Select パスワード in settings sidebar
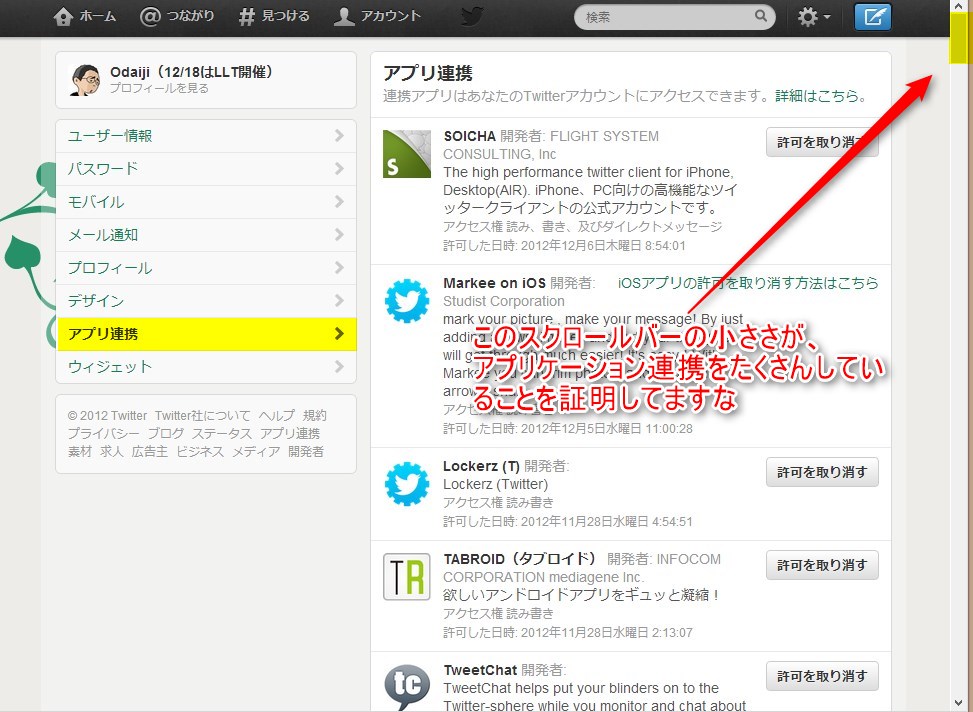The width and height of the screenshot is (973, 712). [x=206, y=169]
